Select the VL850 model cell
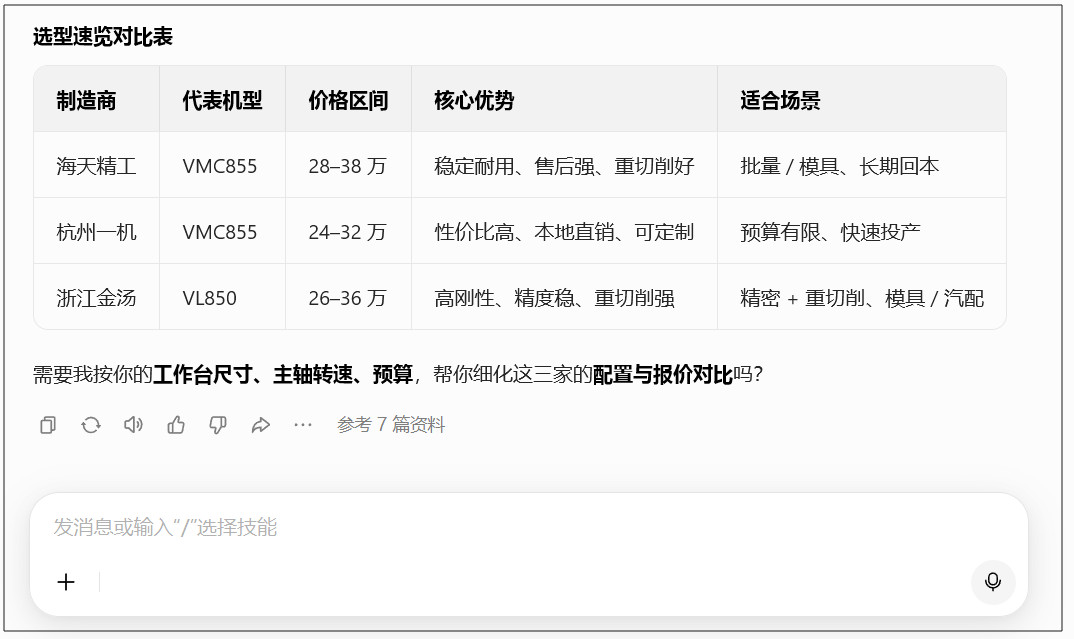The image size is (1074, 639). point(210,298)
